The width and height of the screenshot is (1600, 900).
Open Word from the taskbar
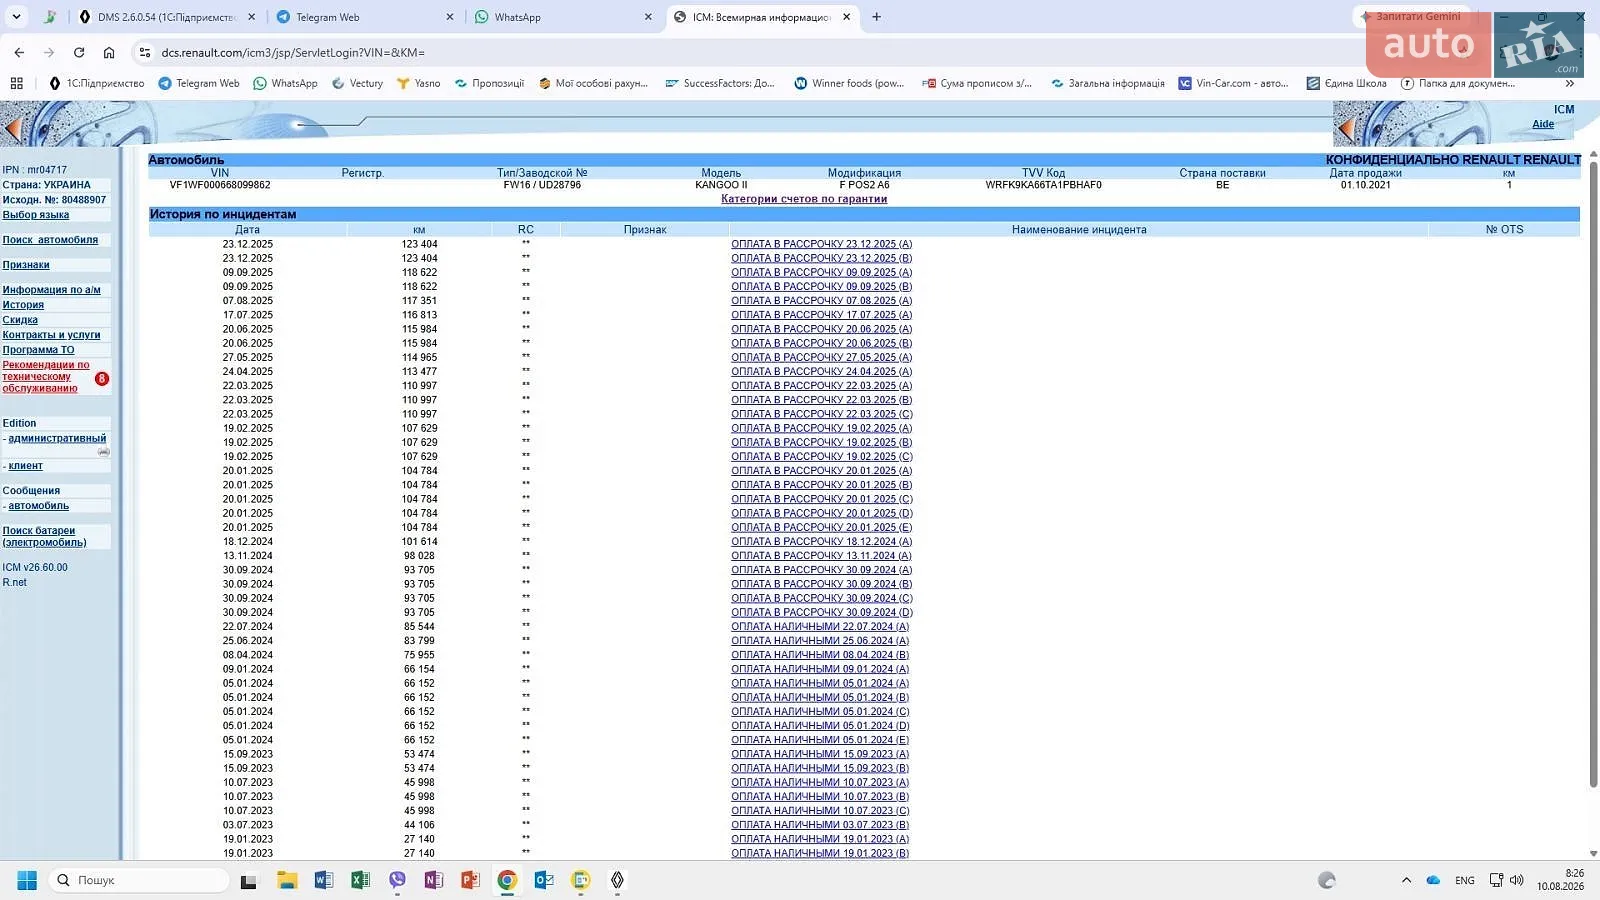pyautogui.click(x=324, y=880)
